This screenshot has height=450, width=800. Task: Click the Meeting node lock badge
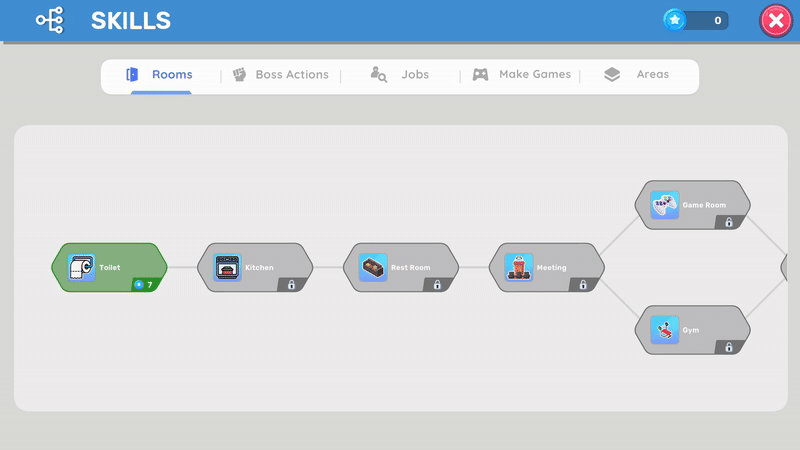click(x=583, y=285)
